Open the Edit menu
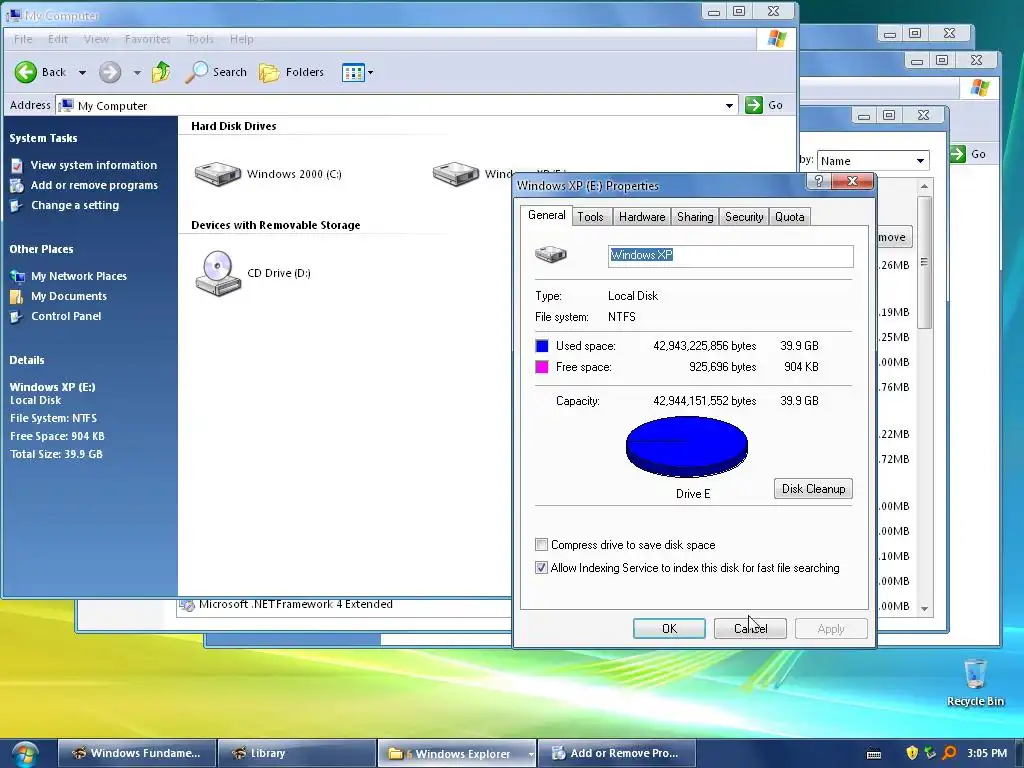Viewport: 1024px width, 768px height. (x=57, y=39)
